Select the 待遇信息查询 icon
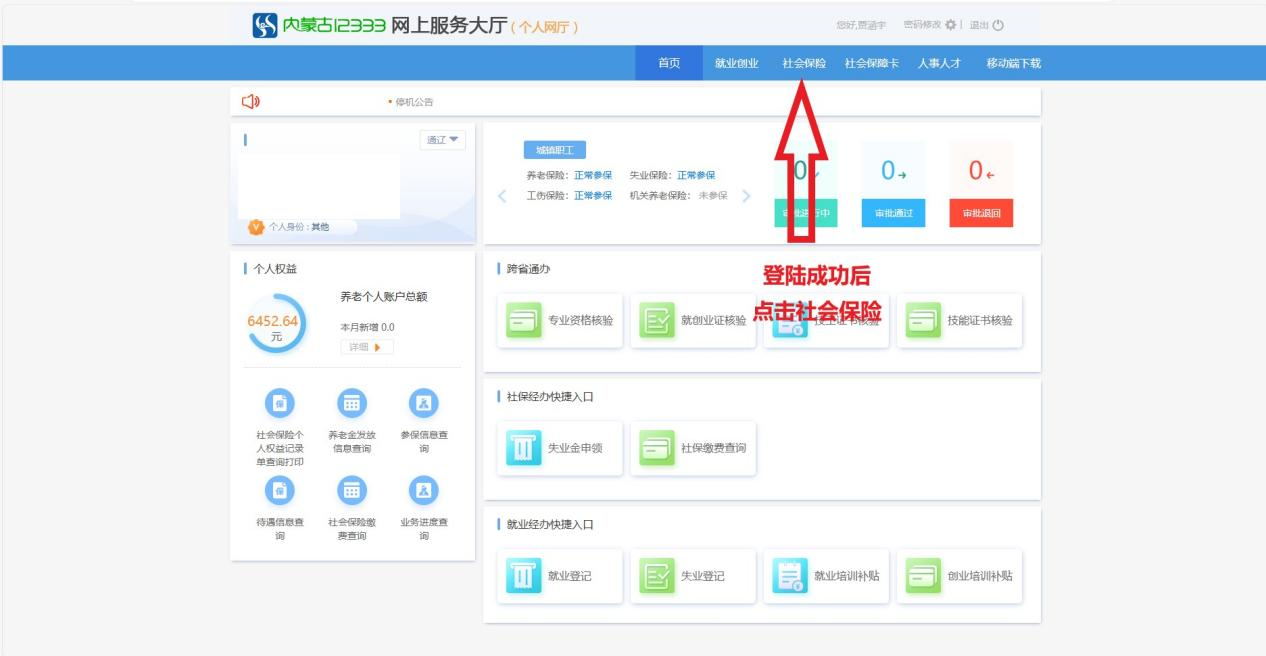The image size is (1266, 656). [x=280, y=489]
